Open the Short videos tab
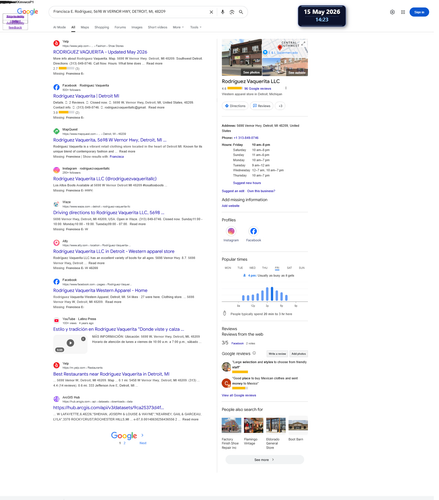Screen dimensions: 439x500 [x=157, y=27]
